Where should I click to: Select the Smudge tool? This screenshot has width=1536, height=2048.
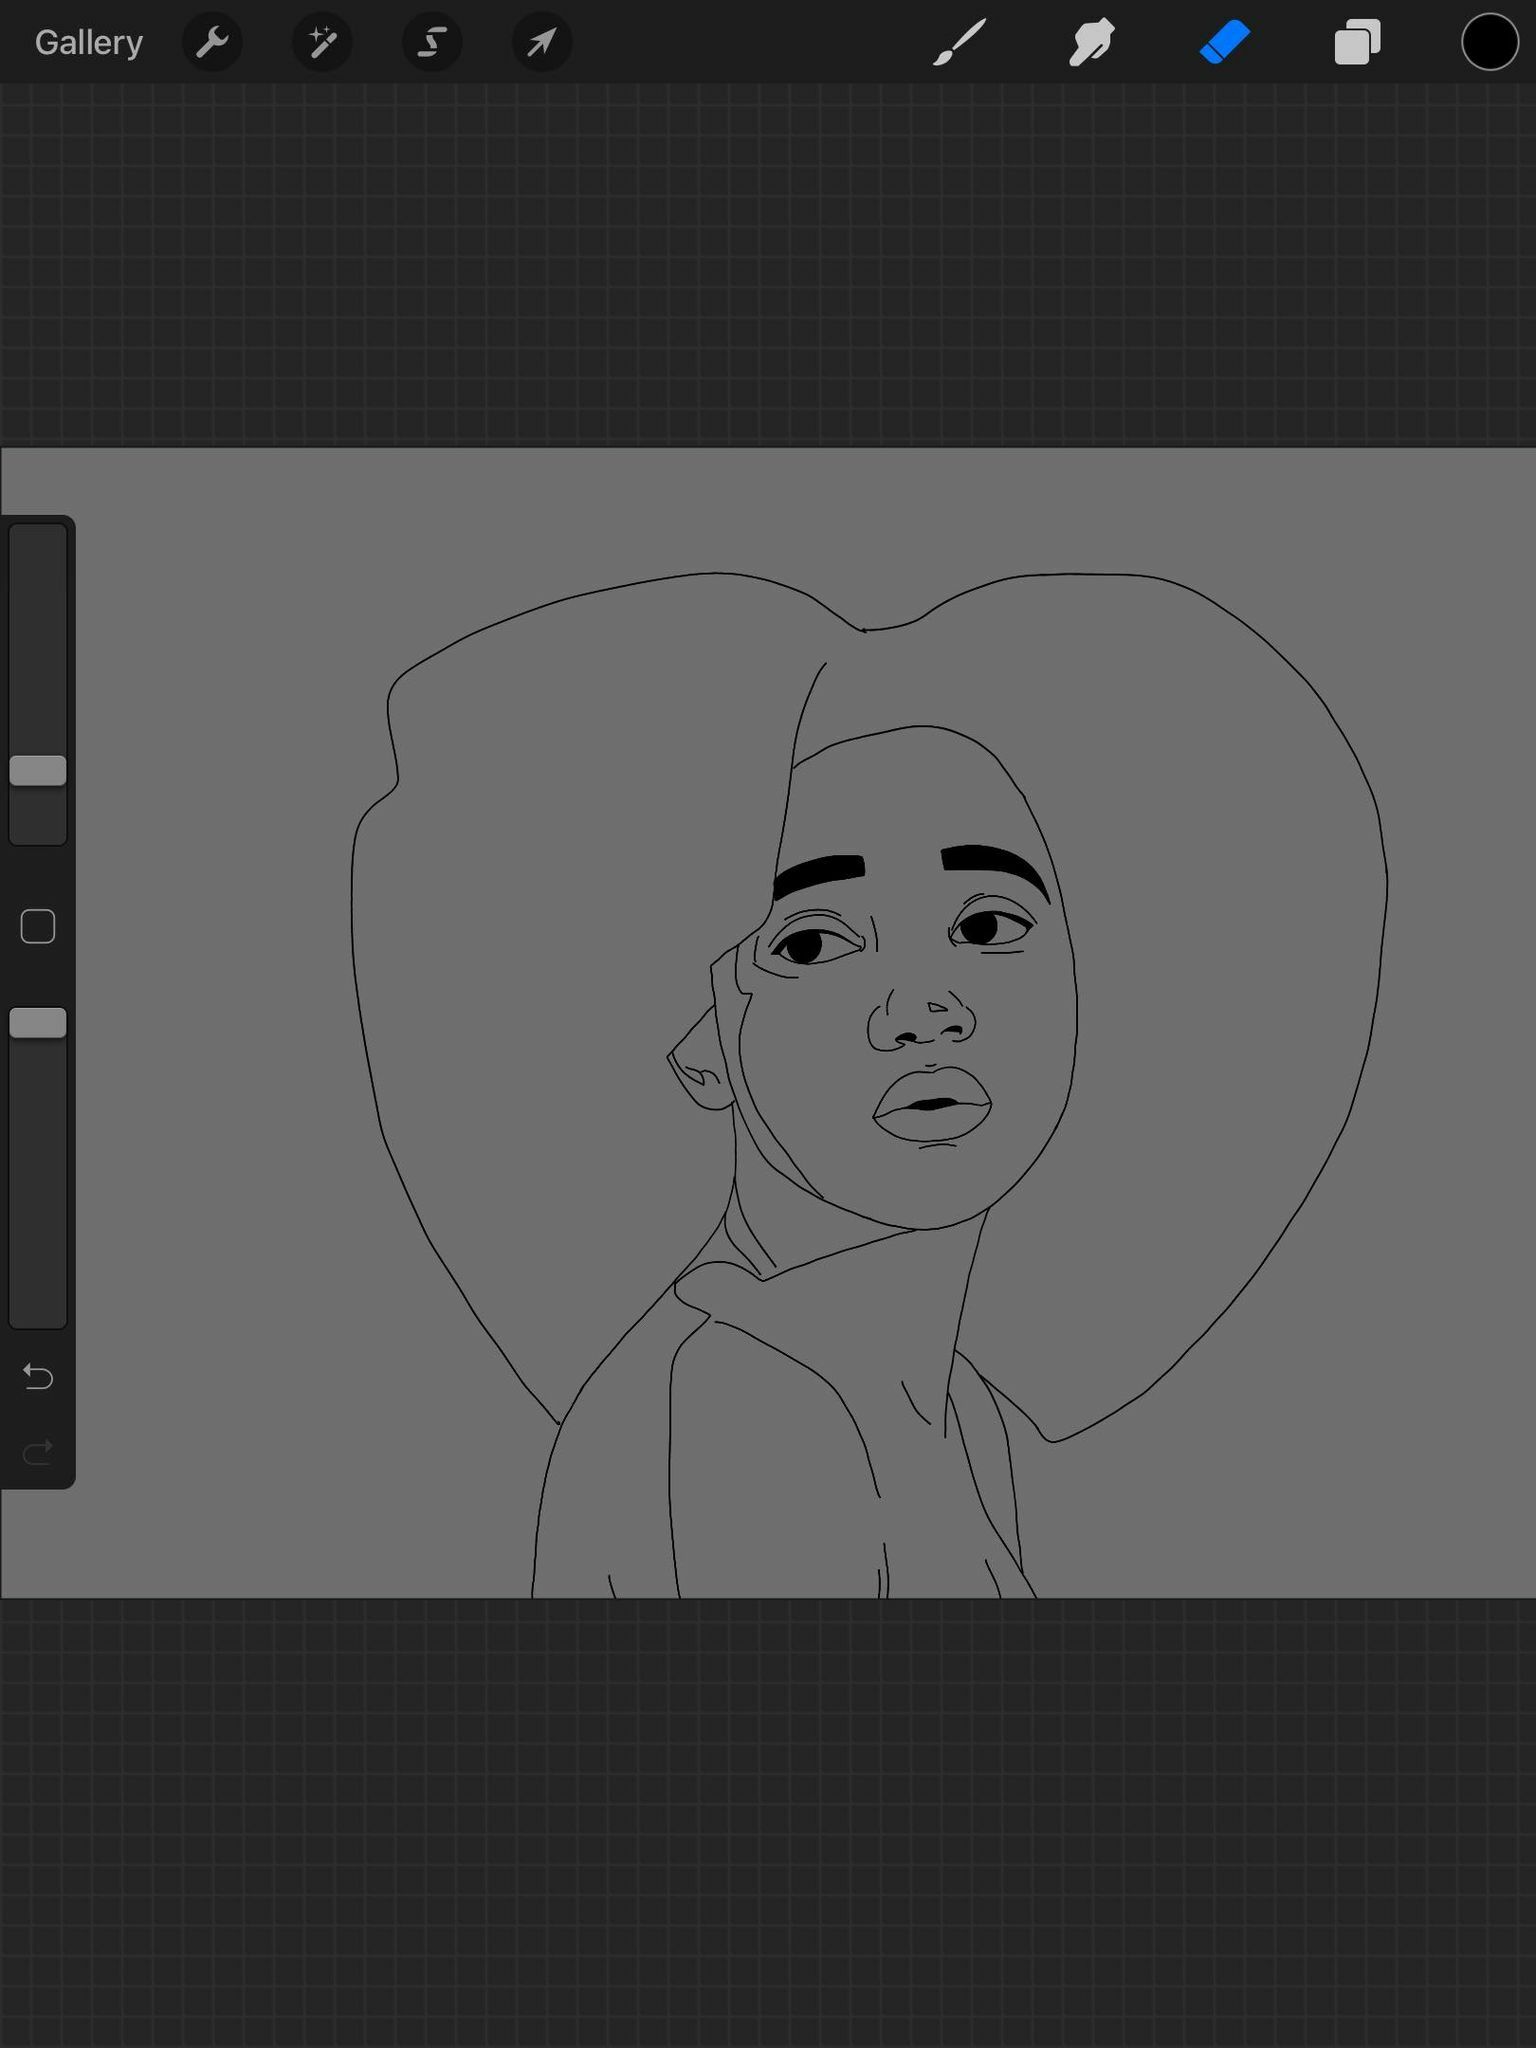tap(1092, 43)
